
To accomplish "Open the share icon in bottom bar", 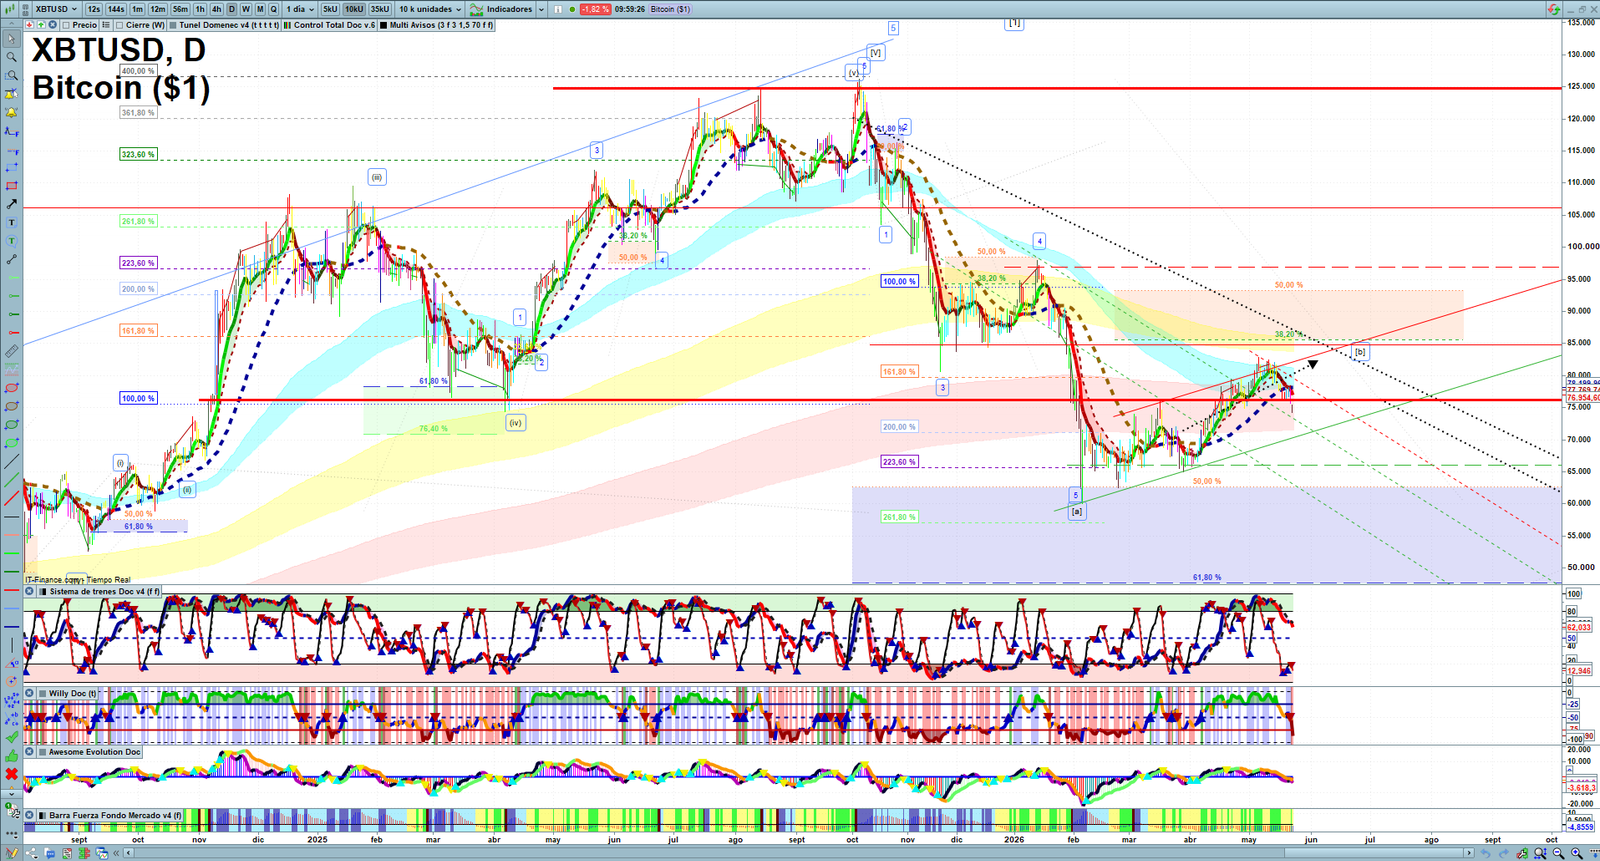I will point(32,853).
